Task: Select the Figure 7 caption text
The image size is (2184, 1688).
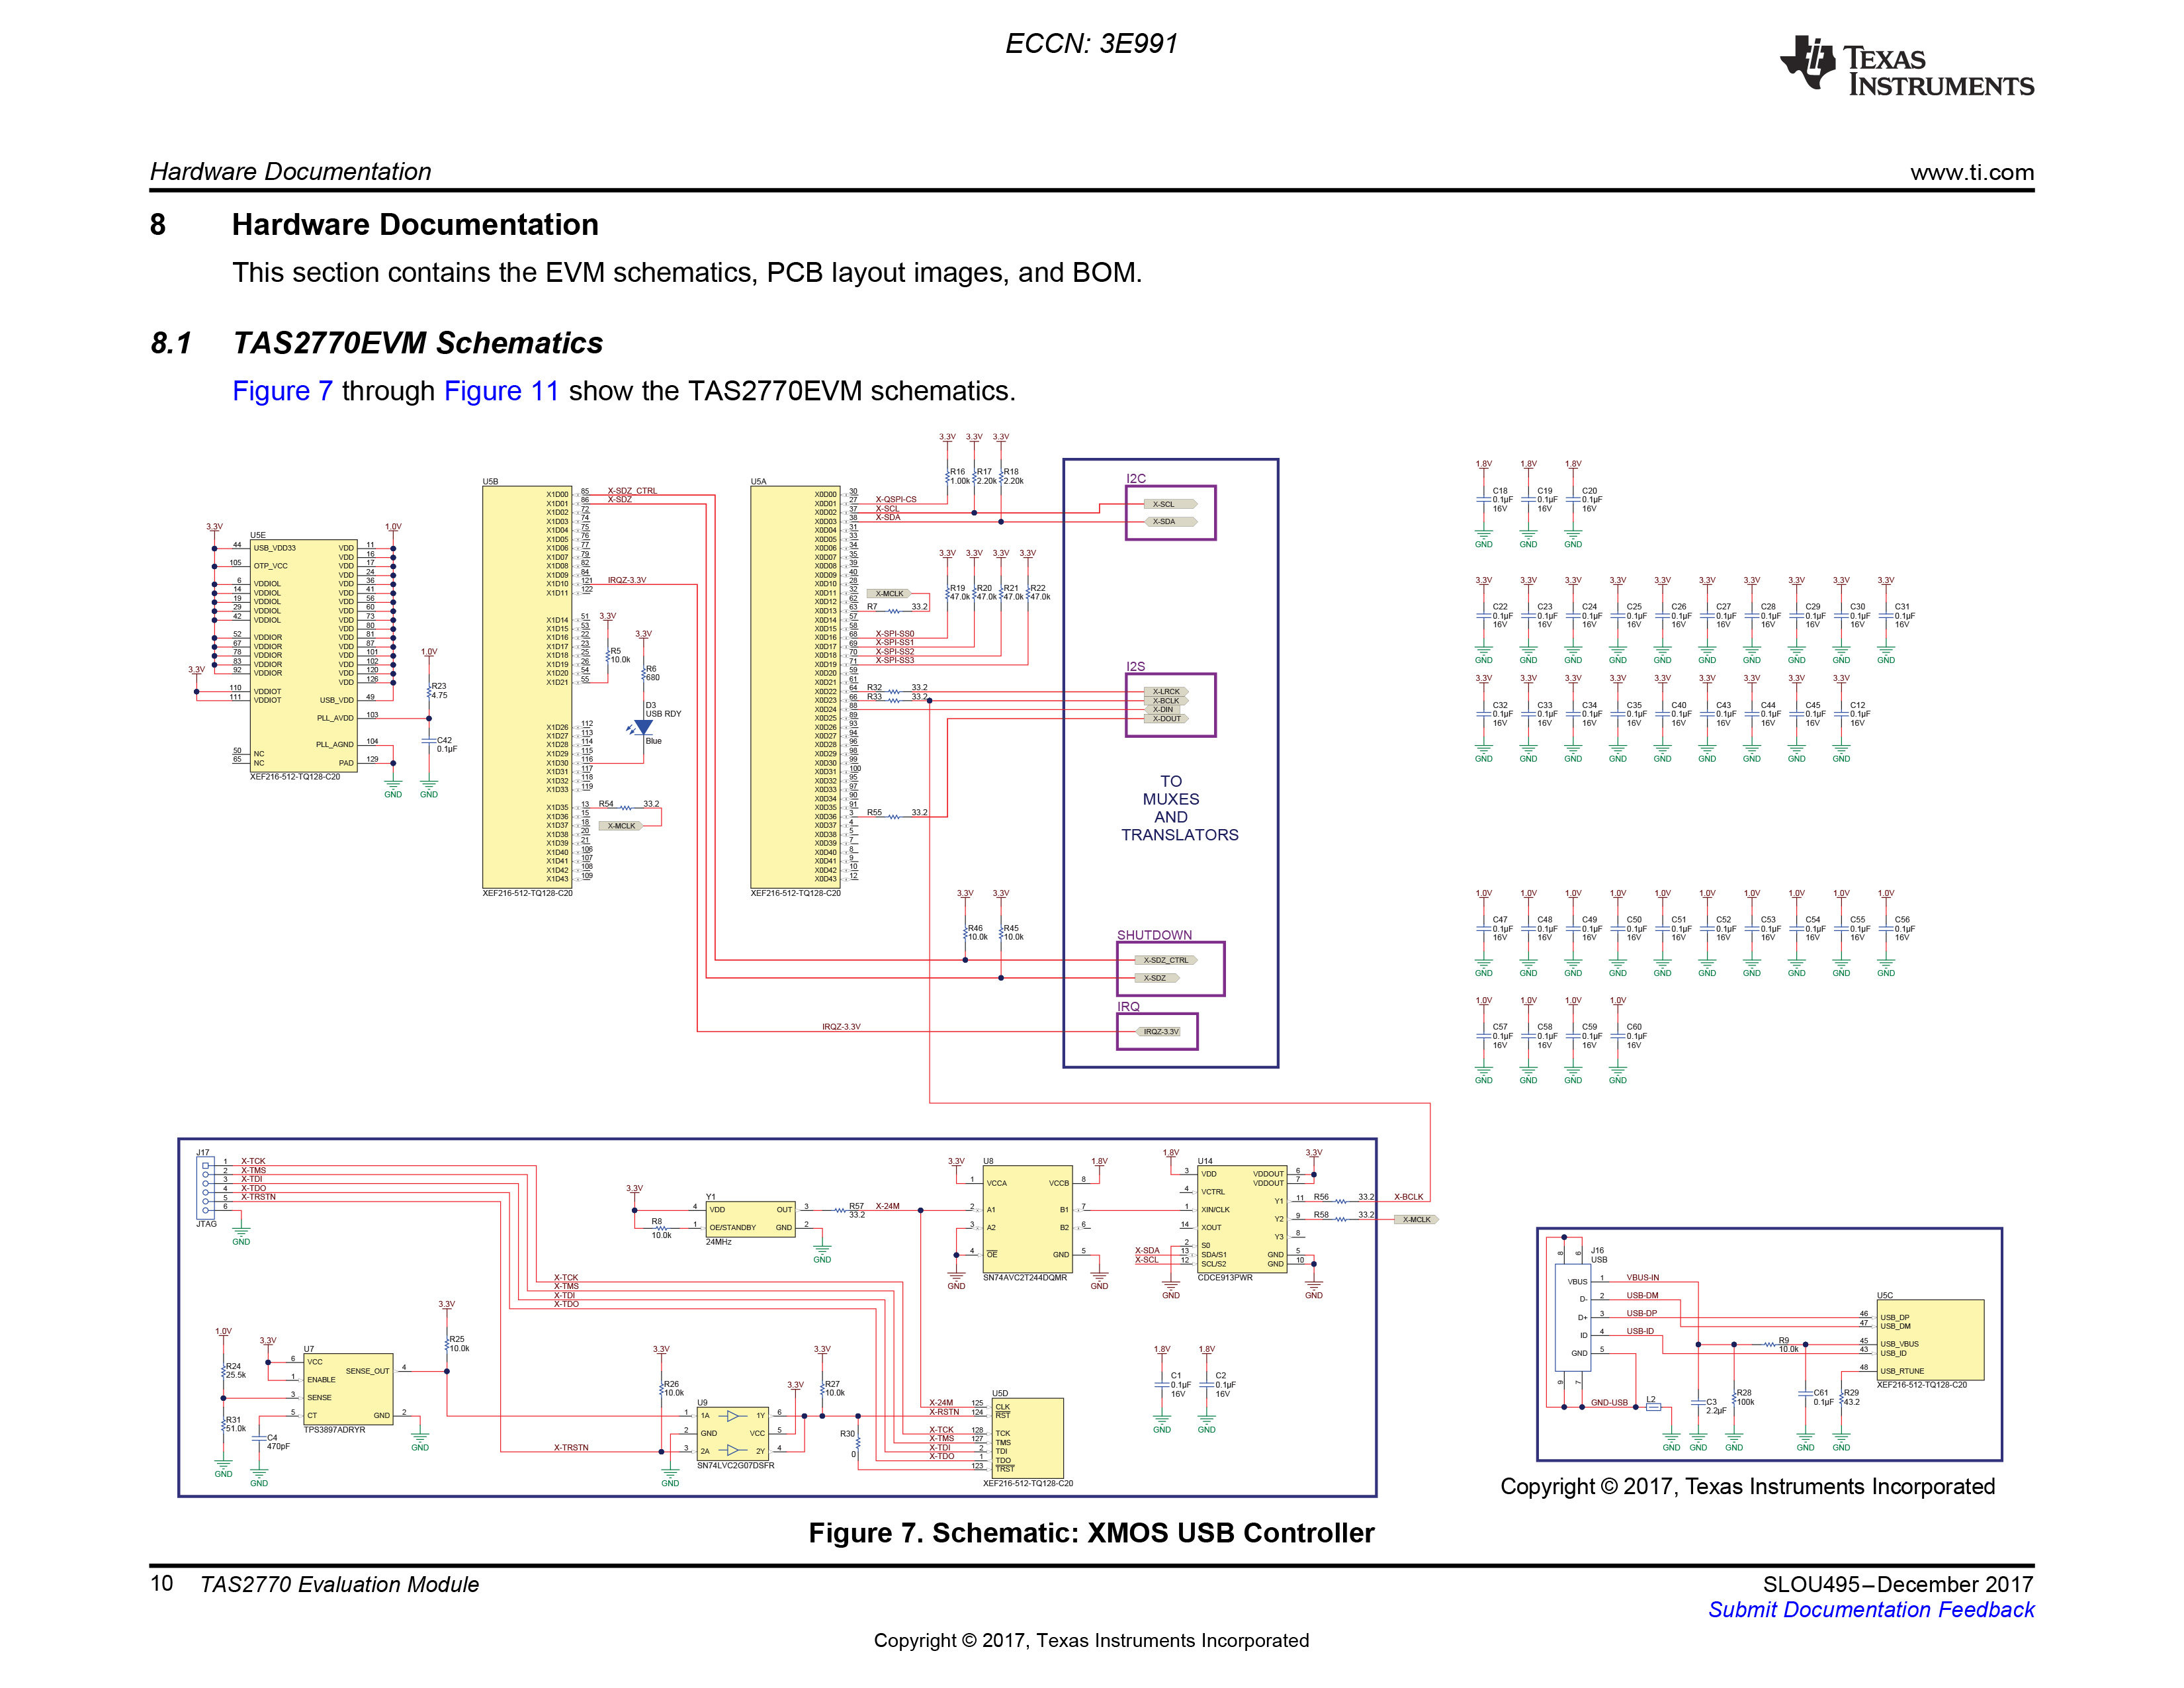Action: pyautogui.click(x=1091, y=1532)
